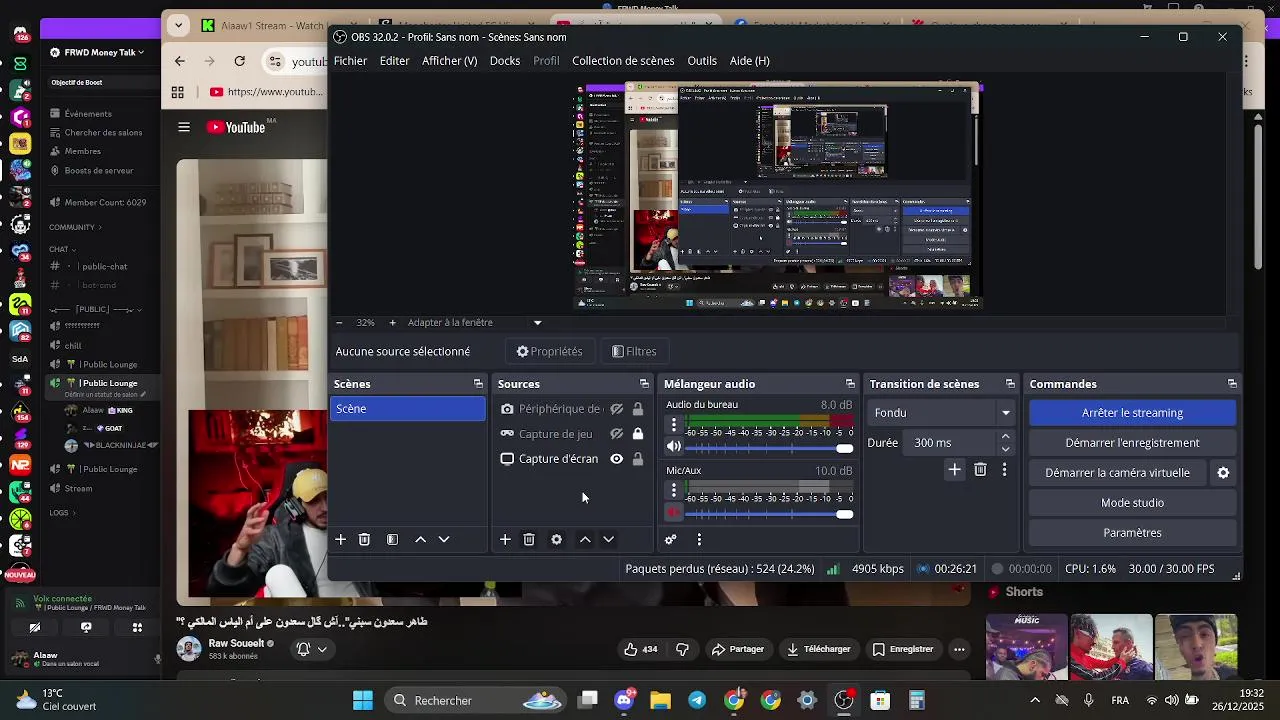Unlock the Capture de jeu source
The height and width of the screenshot is (720, 1280).
638,434
